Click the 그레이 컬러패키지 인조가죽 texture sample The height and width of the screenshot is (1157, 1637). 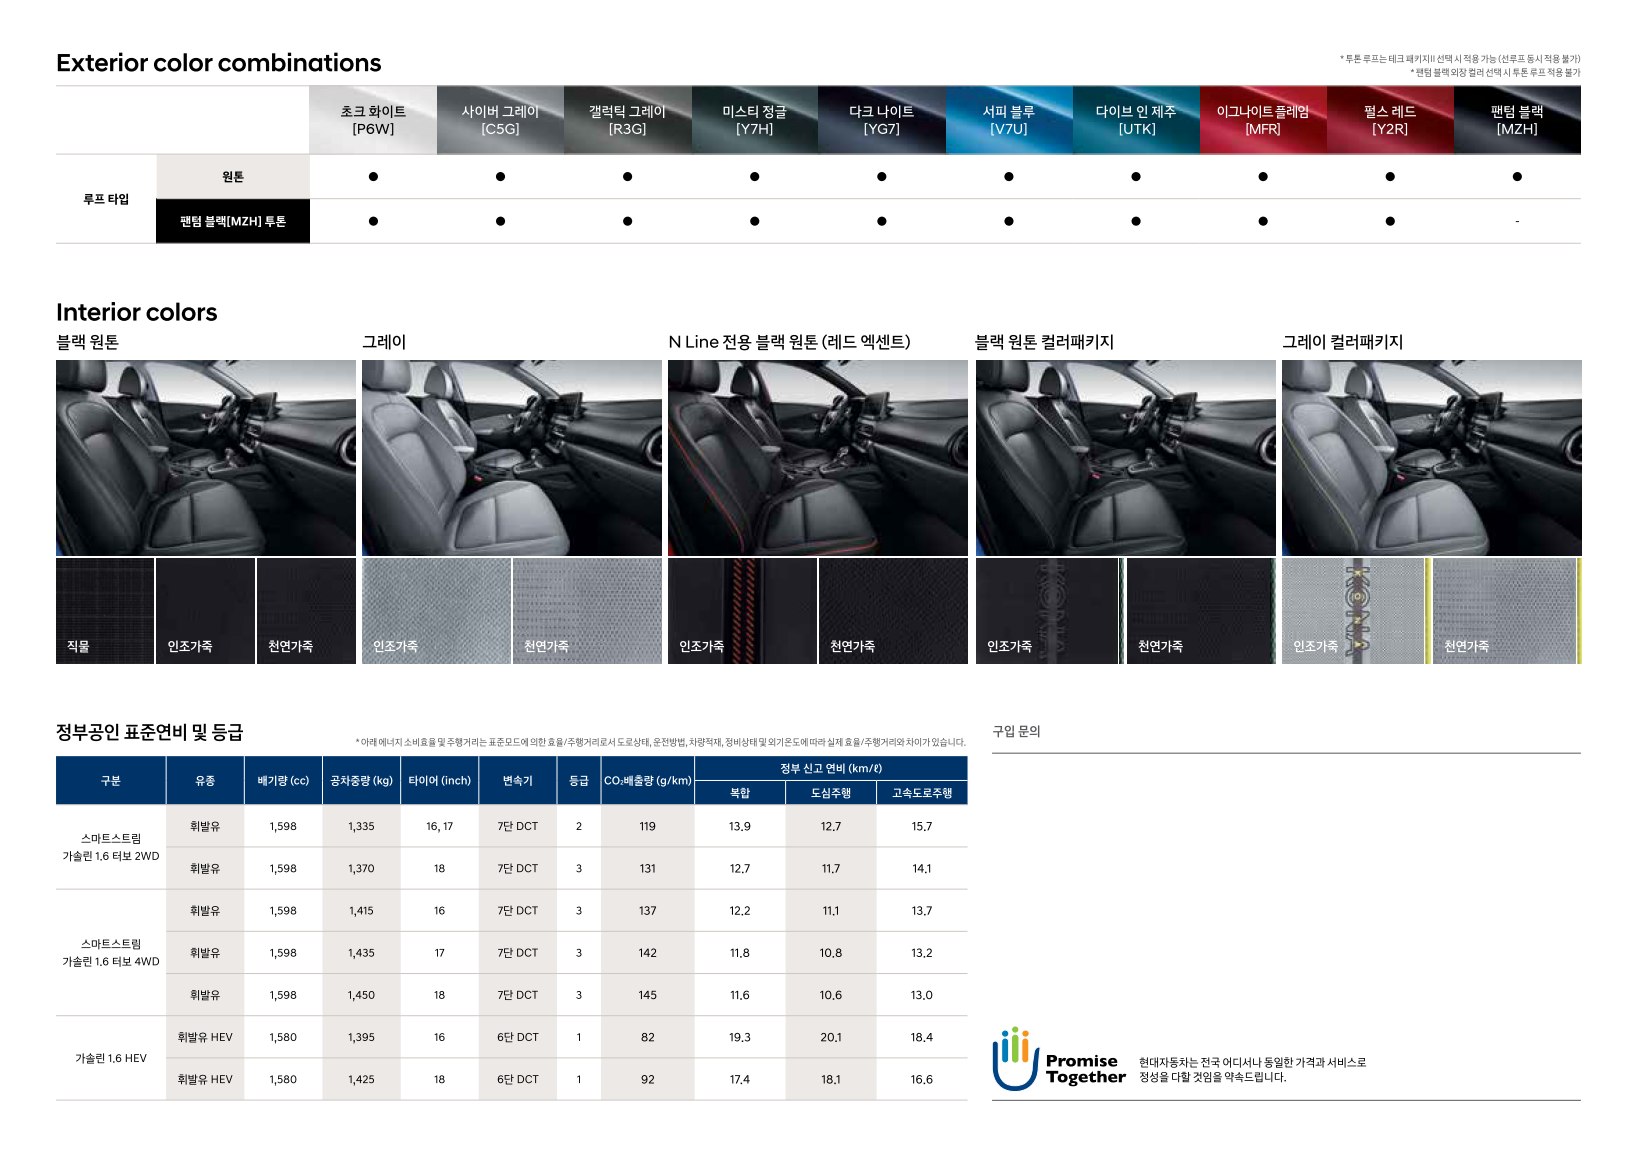pyautogui.click(x=1352, y=611)
